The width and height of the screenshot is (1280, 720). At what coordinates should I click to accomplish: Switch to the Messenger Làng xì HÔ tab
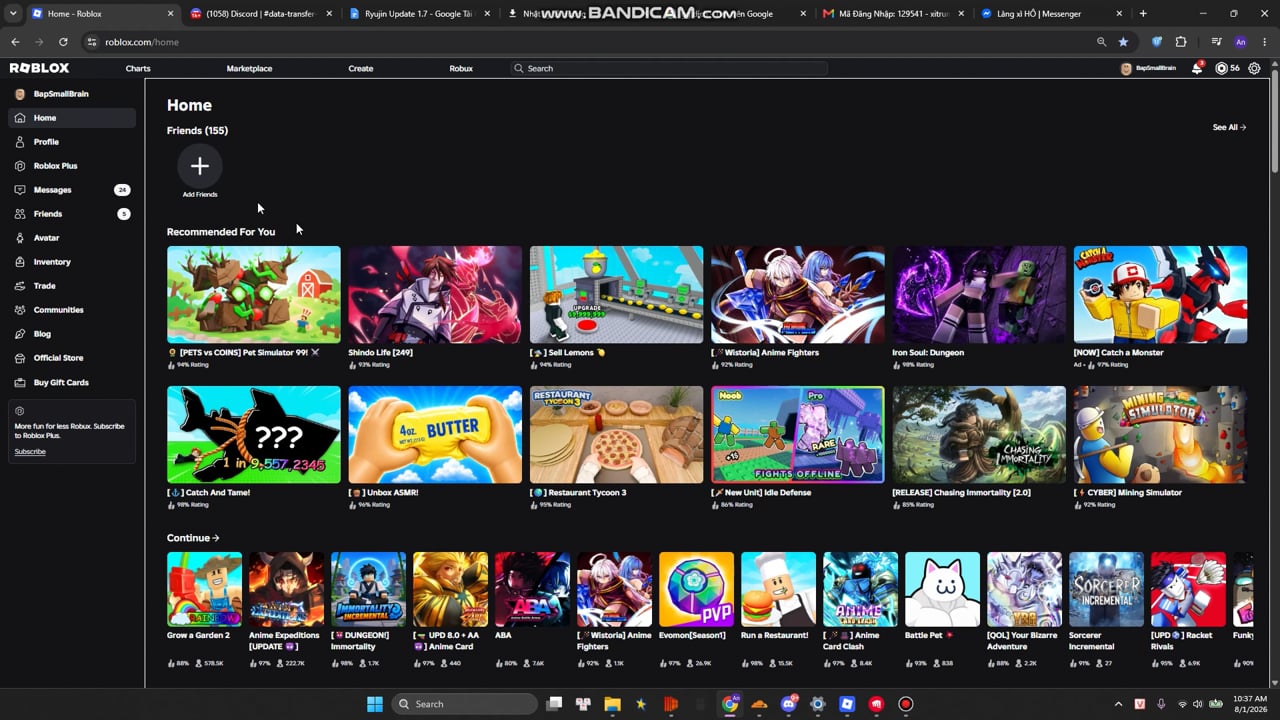1051,14
